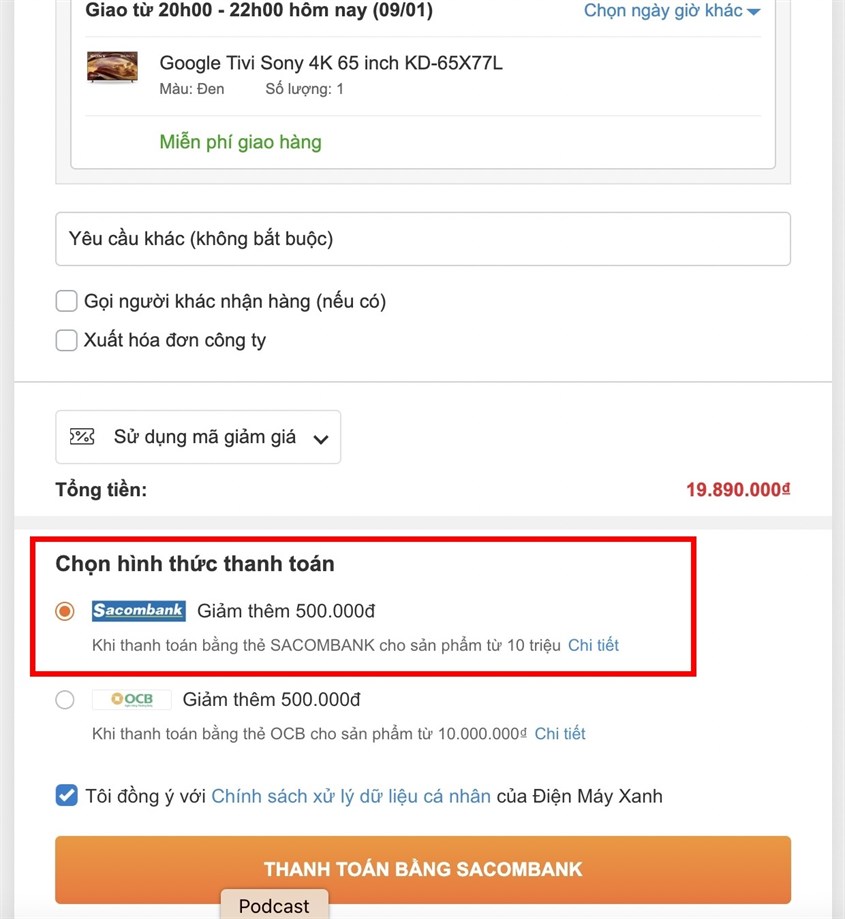
Task: Click the Sacombank logo
Action: [x=138, y=611]
